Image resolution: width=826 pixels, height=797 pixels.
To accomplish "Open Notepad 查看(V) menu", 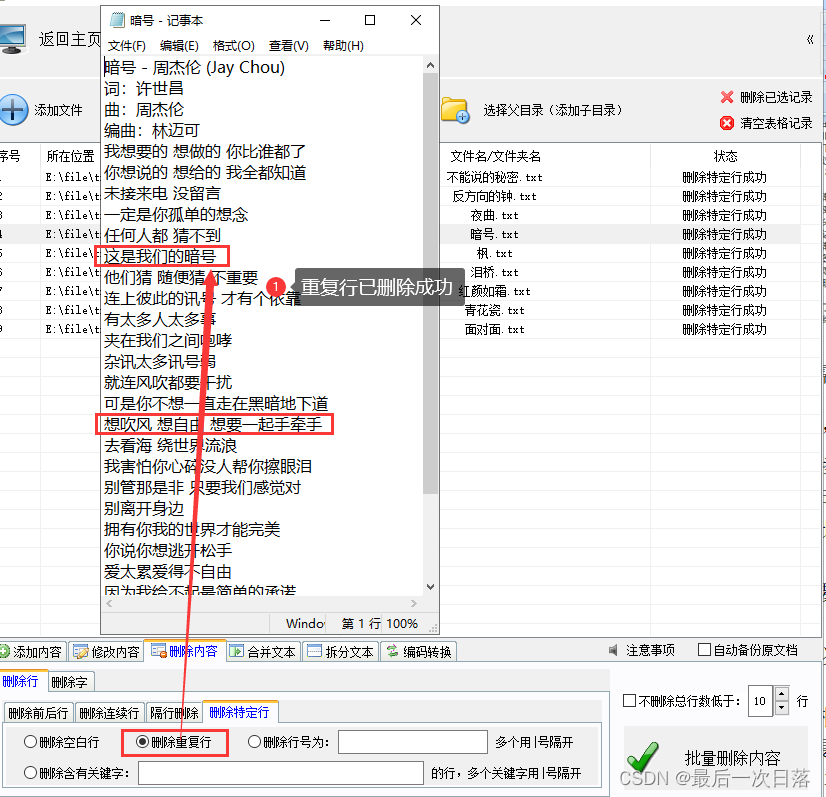I will [289, 46].
